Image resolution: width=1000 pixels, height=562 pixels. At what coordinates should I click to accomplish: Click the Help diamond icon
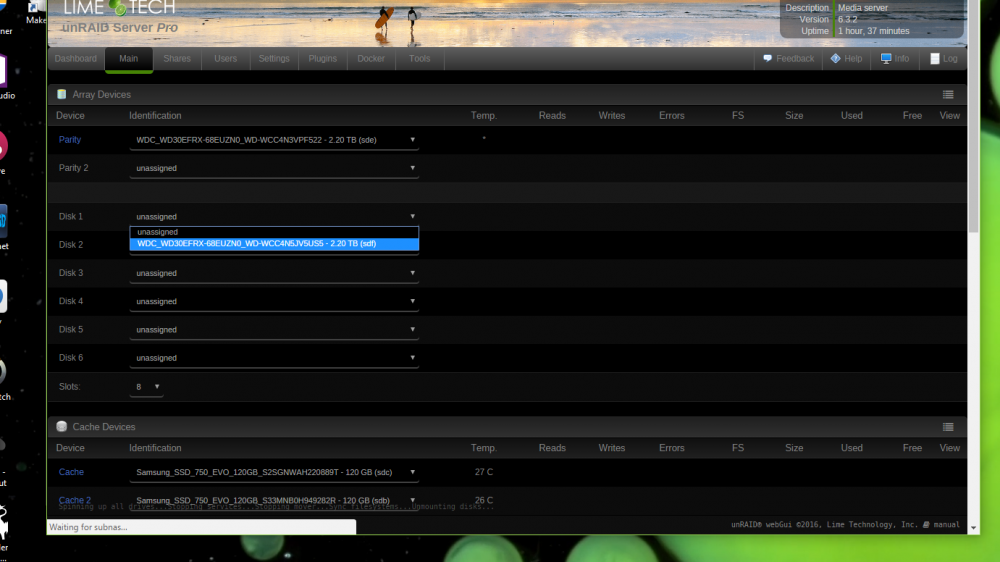point(835,58)
